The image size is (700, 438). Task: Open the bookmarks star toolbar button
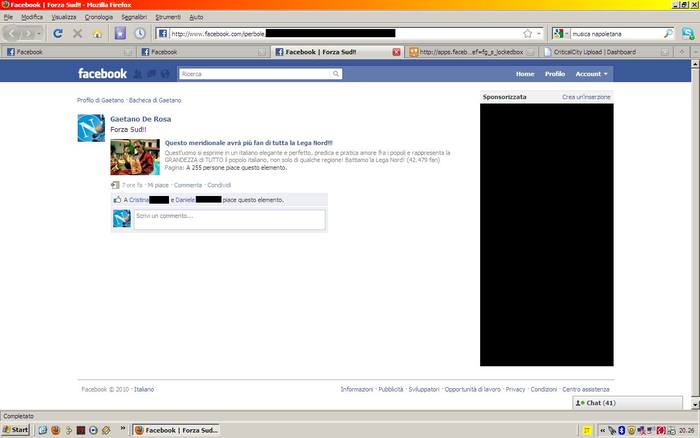(x=120, y=33)
